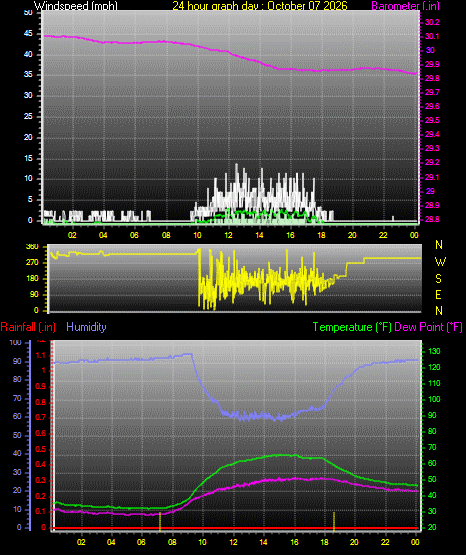
Task: Click the 30.1 value on the barometer axis
Action: pyautogui.click(x=432, y=36)
